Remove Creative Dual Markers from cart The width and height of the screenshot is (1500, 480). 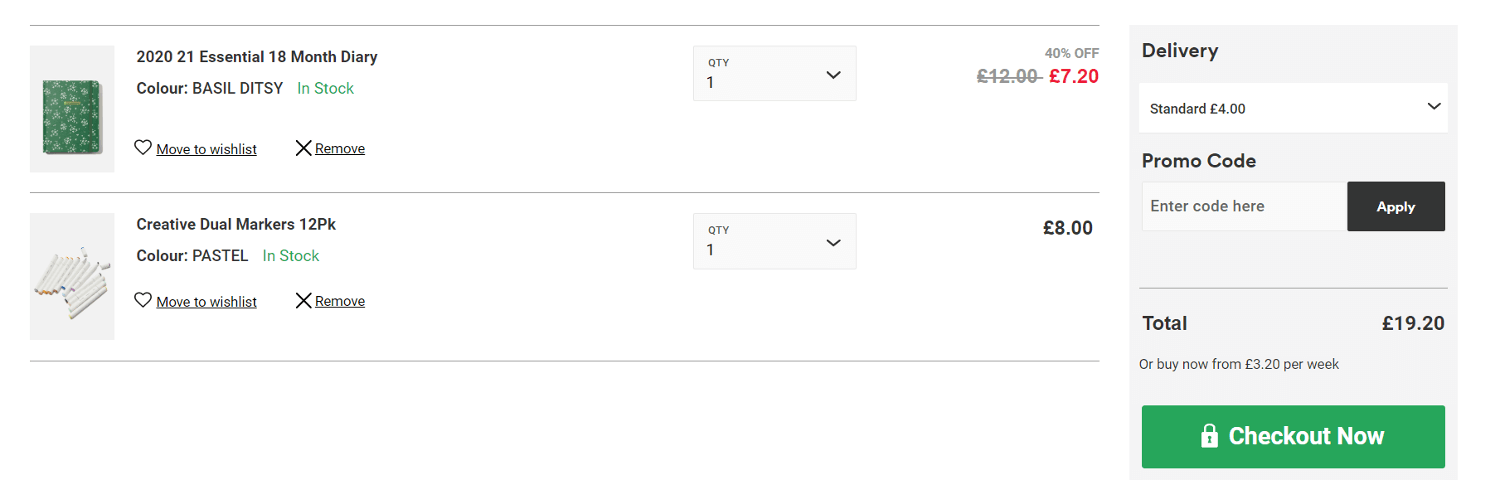[x=340, y=301]
